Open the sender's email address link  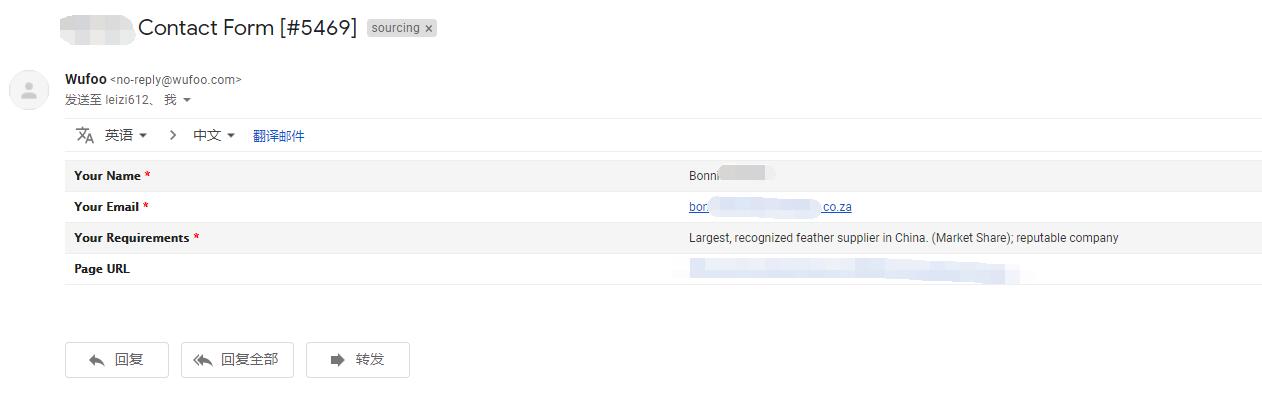(770, 207)
